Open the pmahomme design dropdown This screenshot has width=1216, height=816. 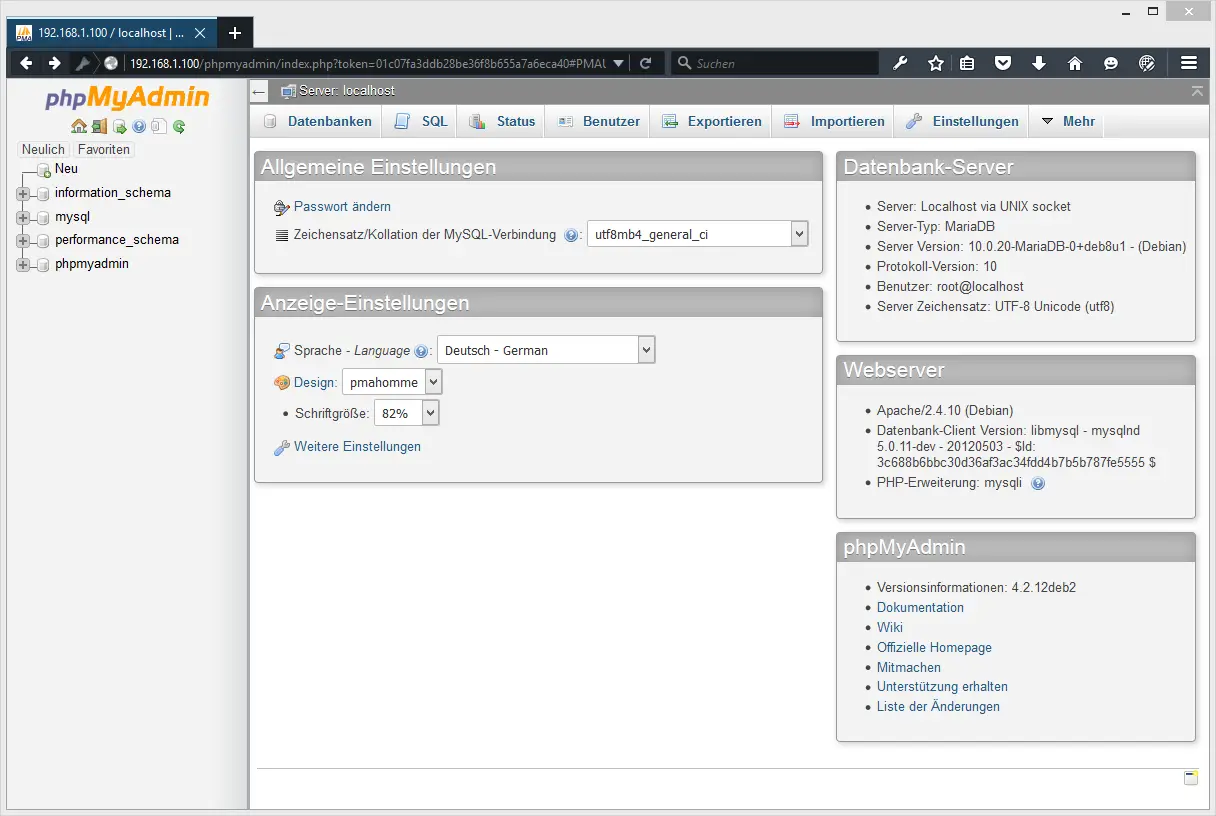(392, 382)
